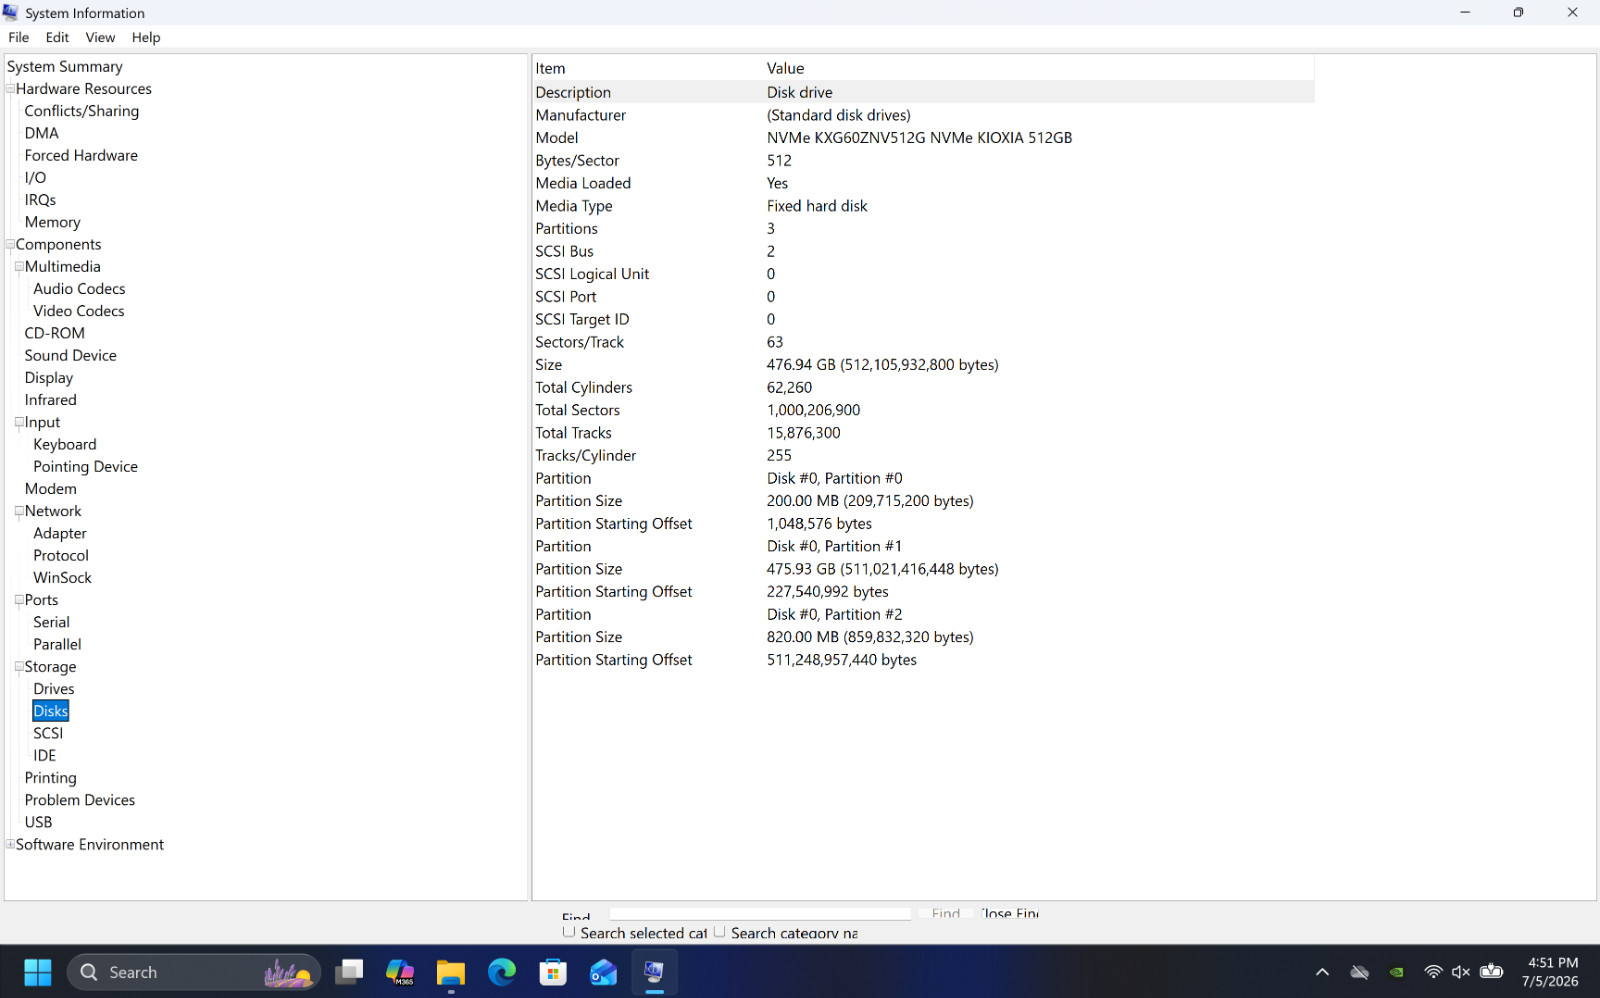Toggle Search category names only checkbox
Image resolution: width=1600 pixels, height=998 pixels.
[x=719, y=932]
